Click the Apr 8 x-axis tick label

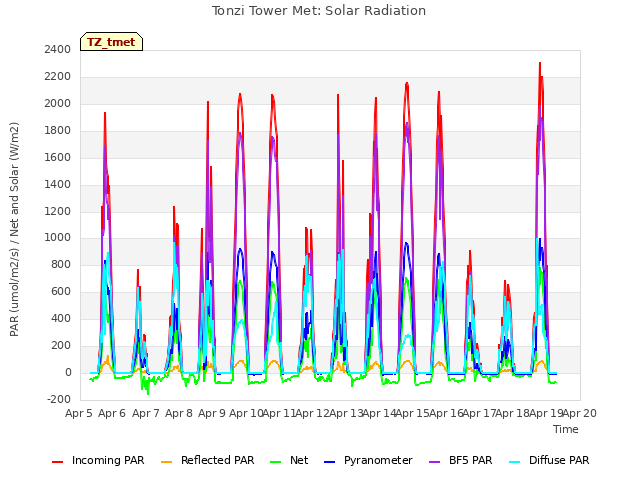179,413
